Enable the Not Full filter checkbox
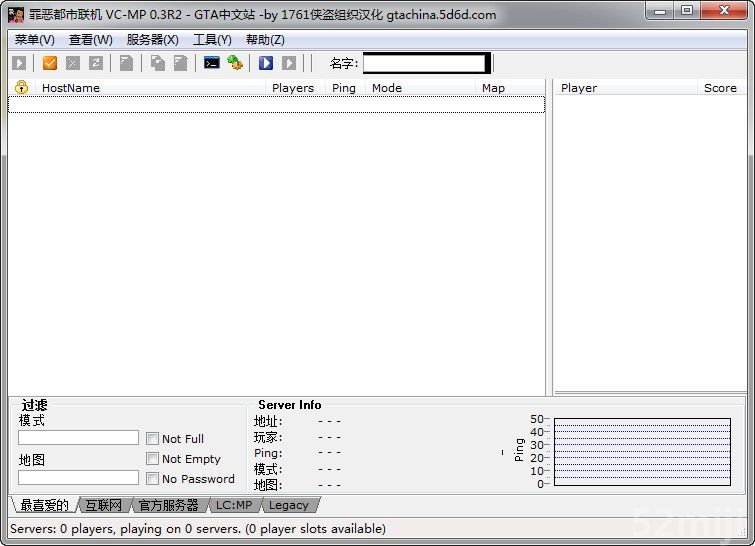 click(152, 438)
